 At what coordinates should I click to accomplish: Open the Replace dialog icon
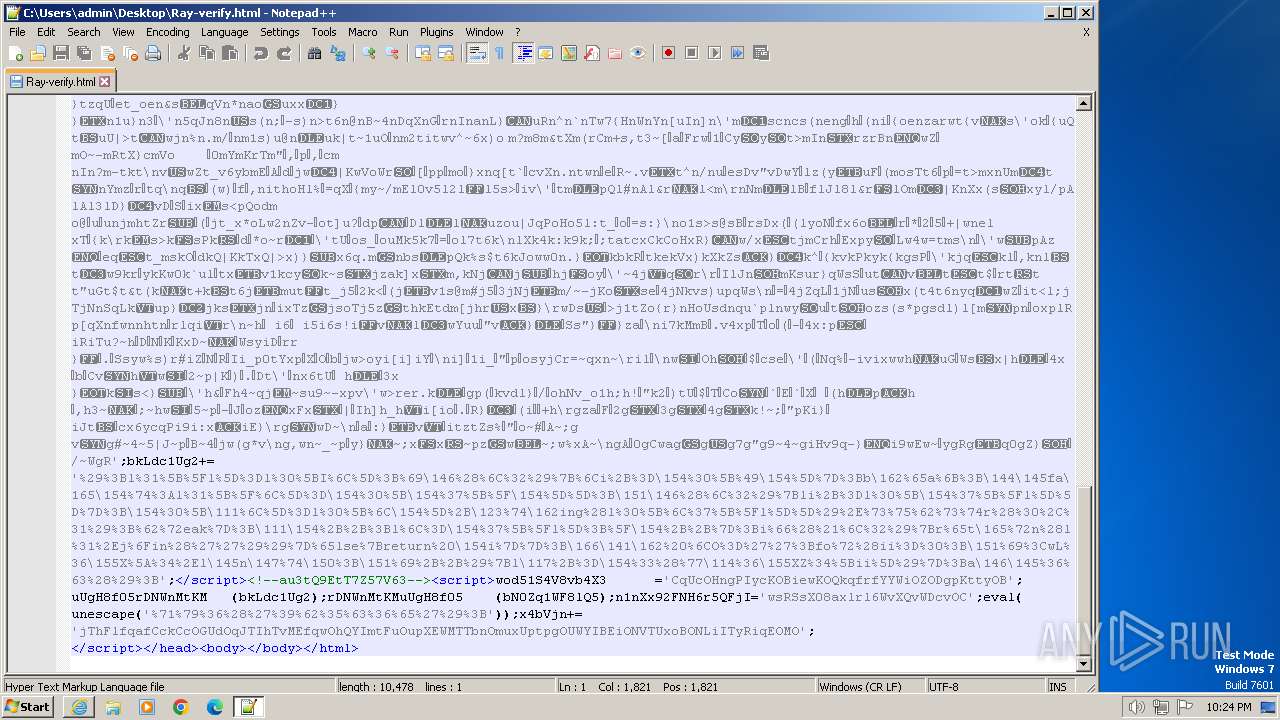(338, 53)
